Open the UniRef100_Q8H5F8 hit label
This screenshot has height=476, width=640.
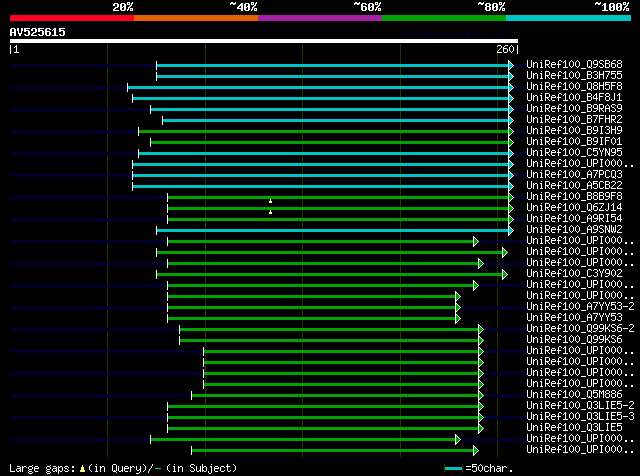(x=574, y=87)
